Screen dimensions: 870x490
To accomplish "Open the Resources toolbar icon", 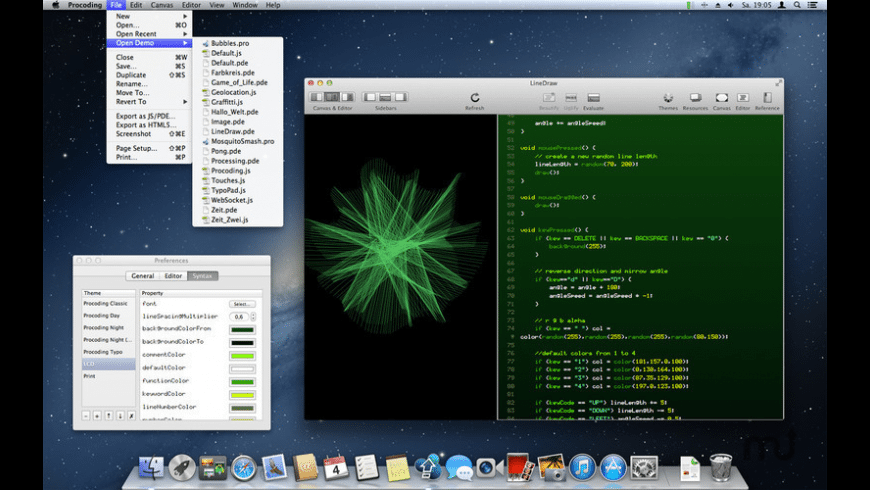I will [695, 98].
